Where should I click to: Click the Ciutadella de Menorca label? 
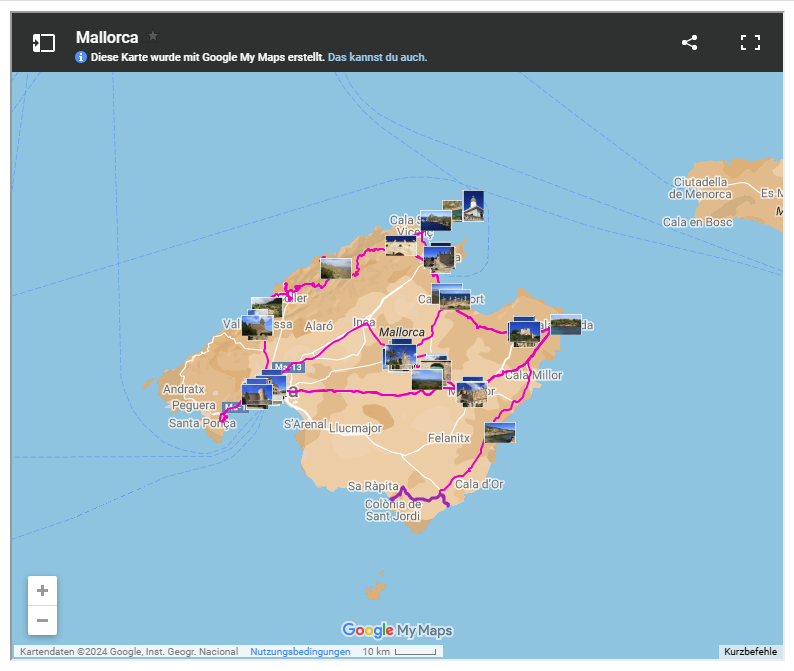click(x=700, y=188)
